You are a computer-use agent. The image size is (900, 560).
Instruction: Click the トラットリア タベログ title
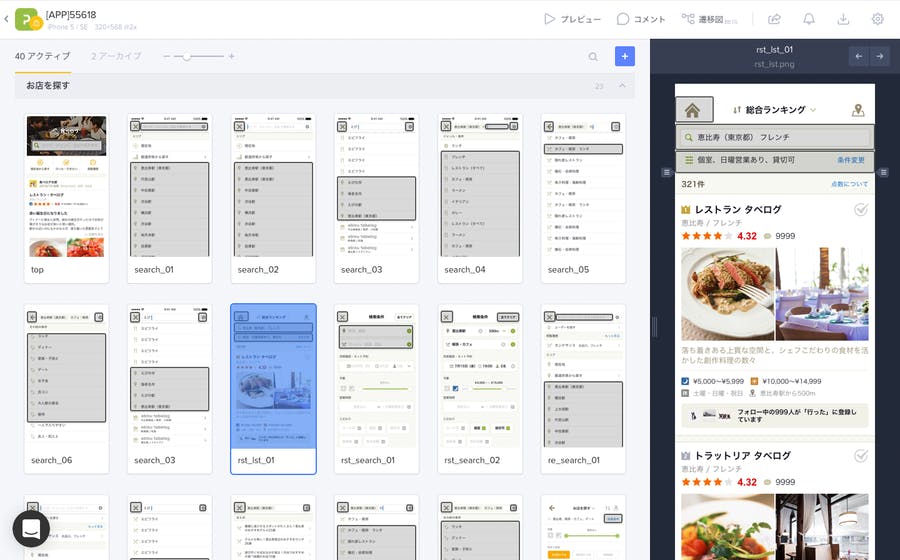pyautogui.click(x=743, y=456)
